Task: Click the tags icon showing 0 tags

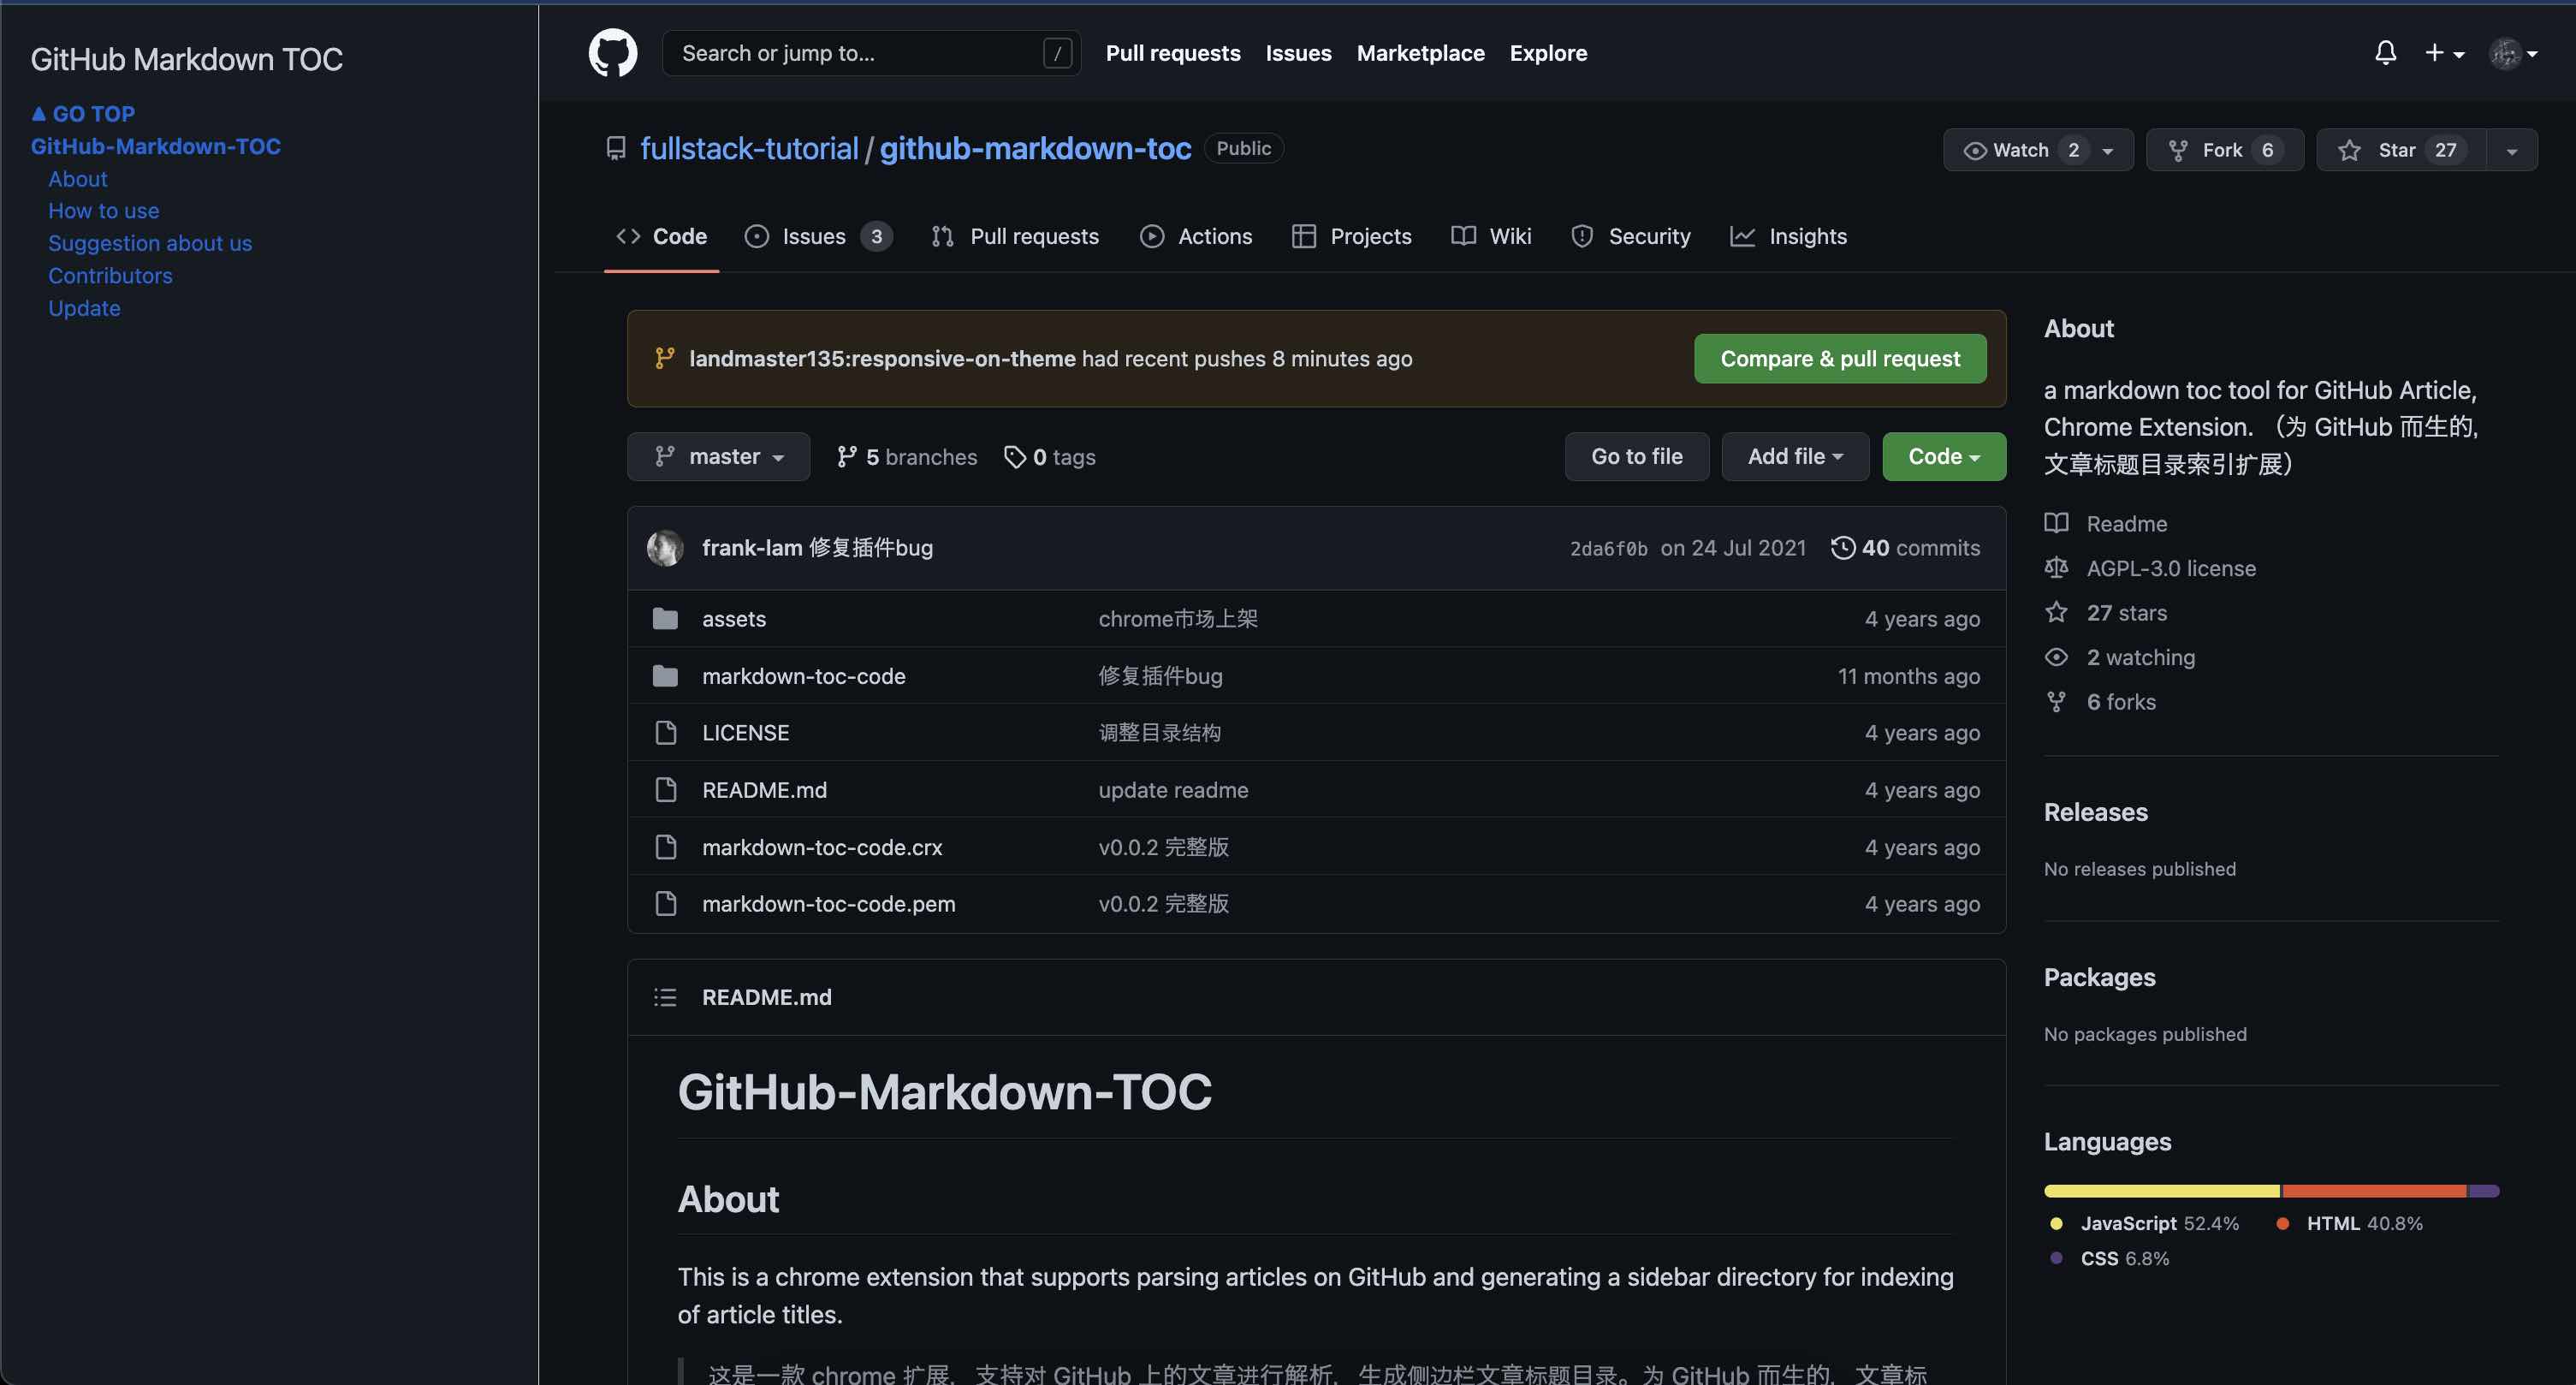Action: tap(1016, 456)
